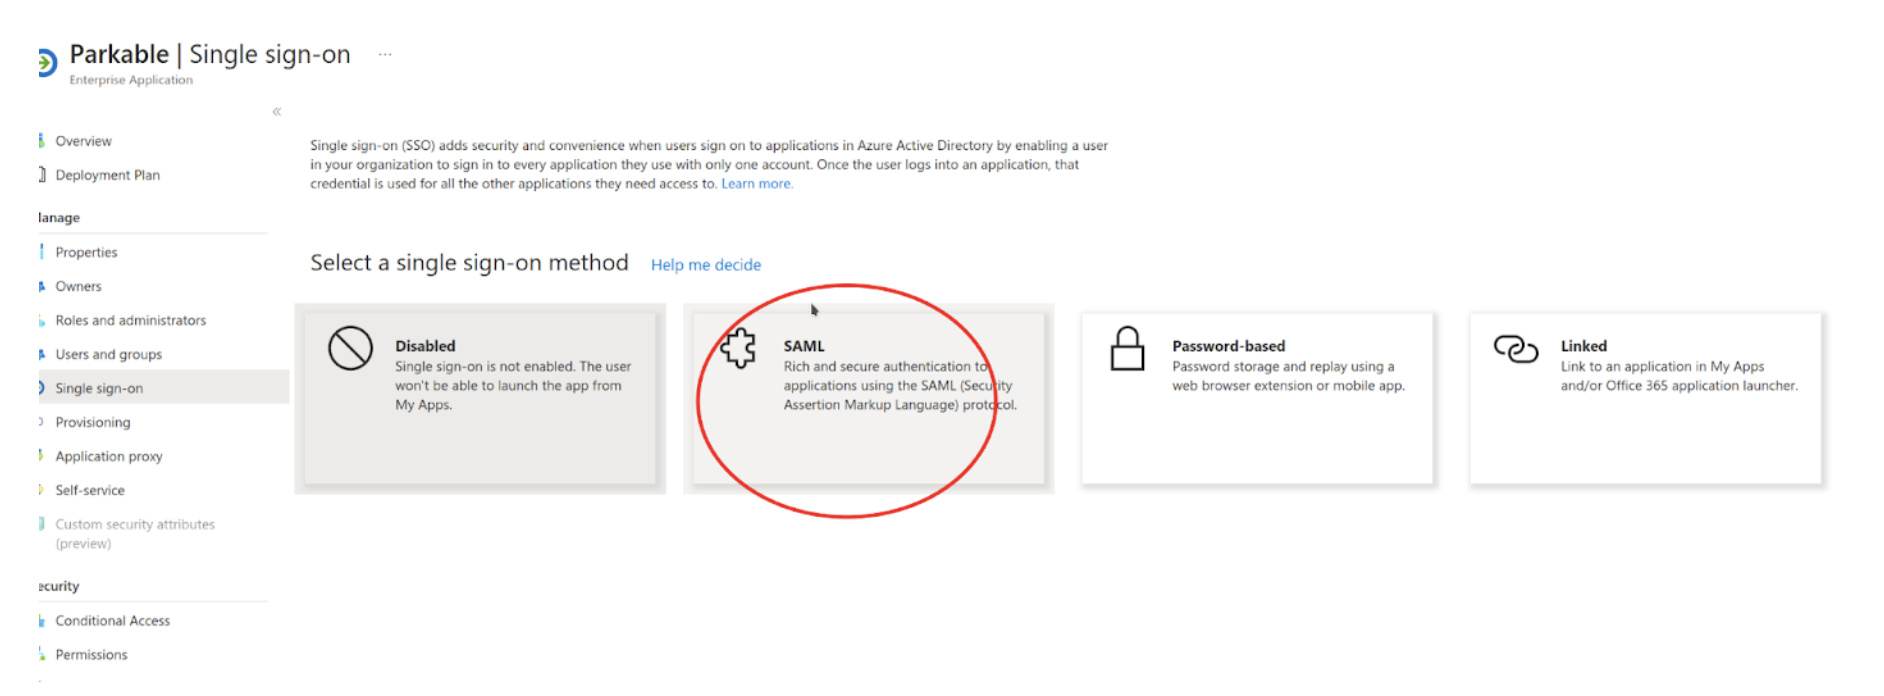Click the 'Link to an application' description

pos(1679,376)
